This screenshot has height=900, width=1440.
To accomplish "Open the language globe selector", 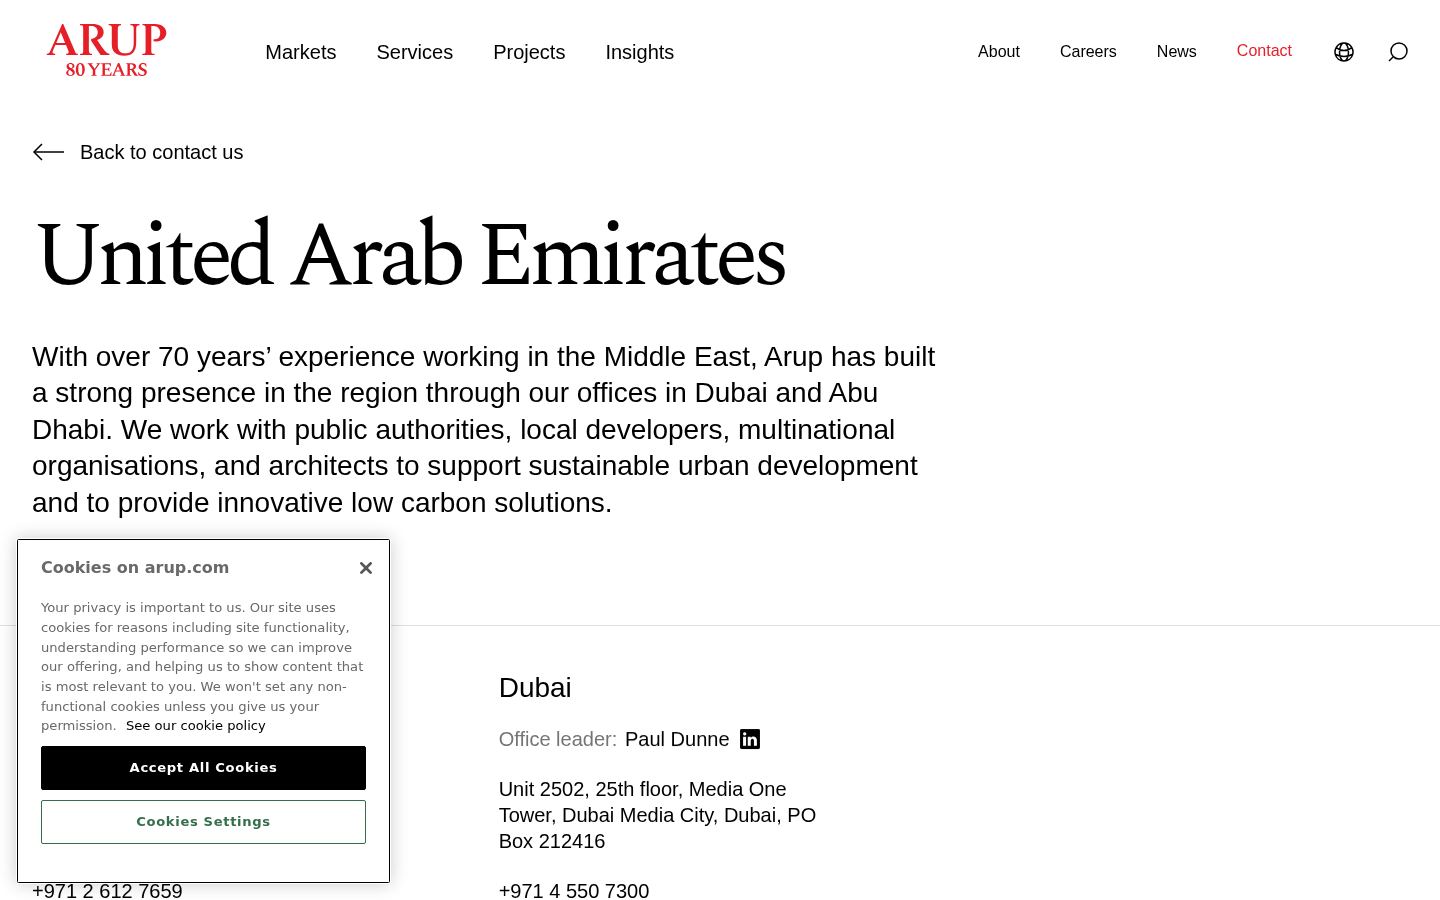I will (x=1344, y=52).
